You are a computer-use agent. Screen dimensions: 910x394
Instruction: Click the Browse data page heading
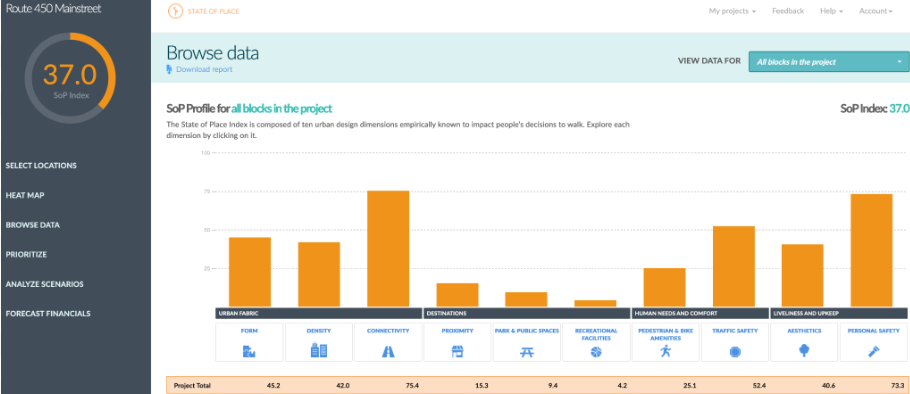coord(212,53)
